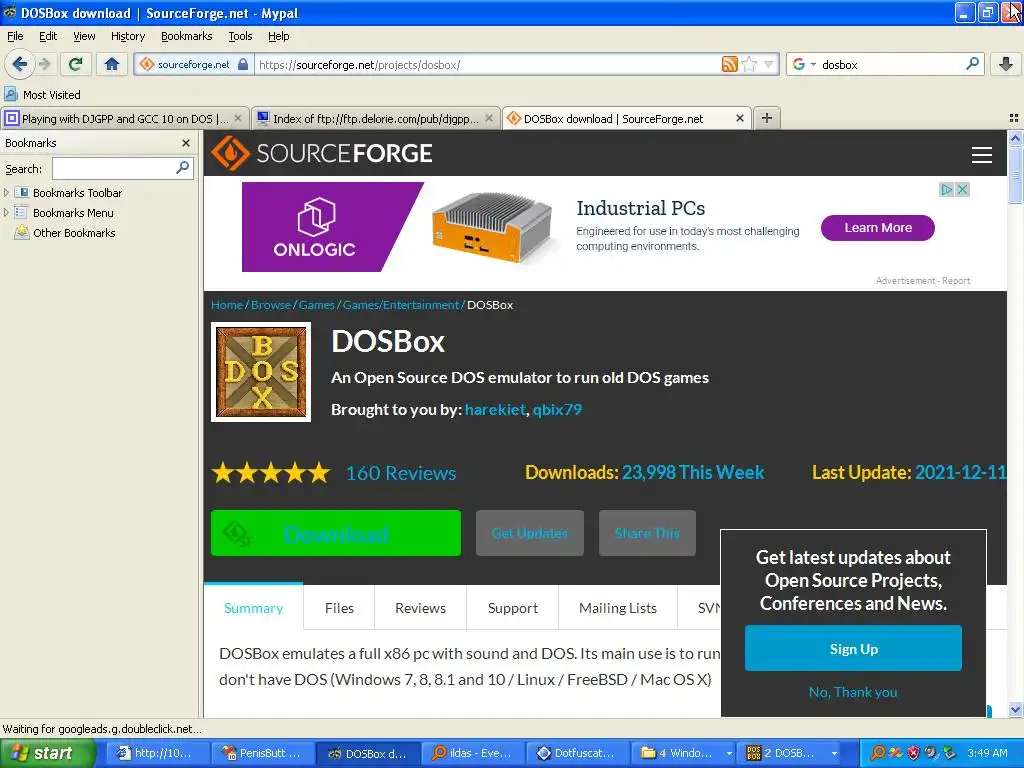The width and height of the screenshot is (1024, 768).
Task: Click the search magnifier in the search bar
Action: 972,63
